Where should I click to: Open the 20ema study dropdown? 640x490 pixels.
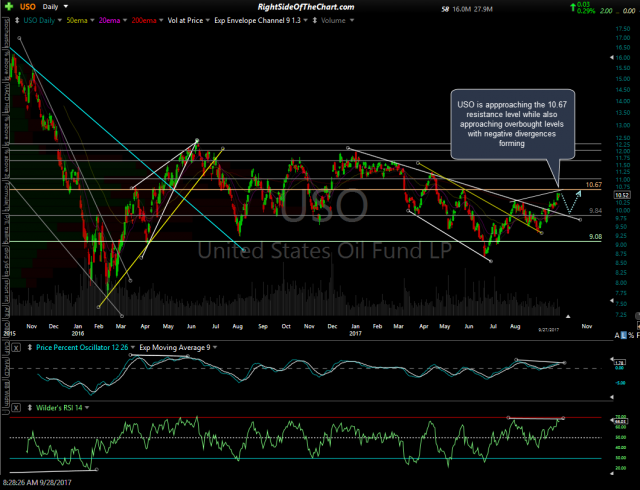tap(124, 20)
